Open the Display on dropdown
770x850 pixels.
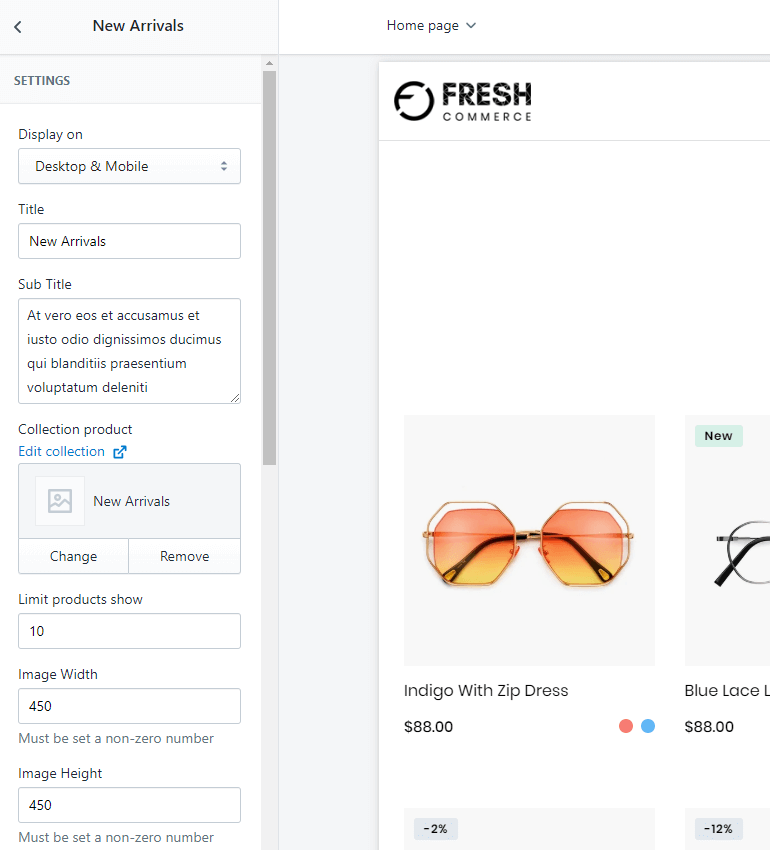click(129, 166)
